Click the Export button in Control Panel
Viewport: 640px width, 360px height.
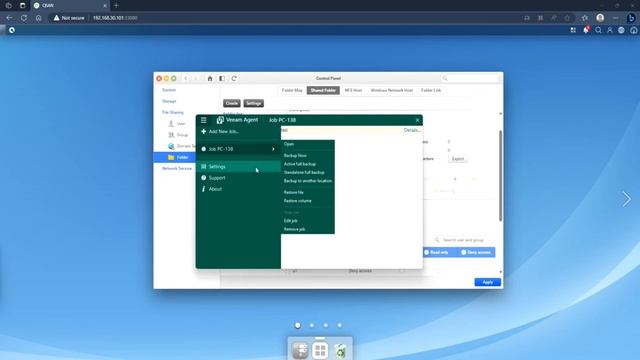(x=458, y=159)
